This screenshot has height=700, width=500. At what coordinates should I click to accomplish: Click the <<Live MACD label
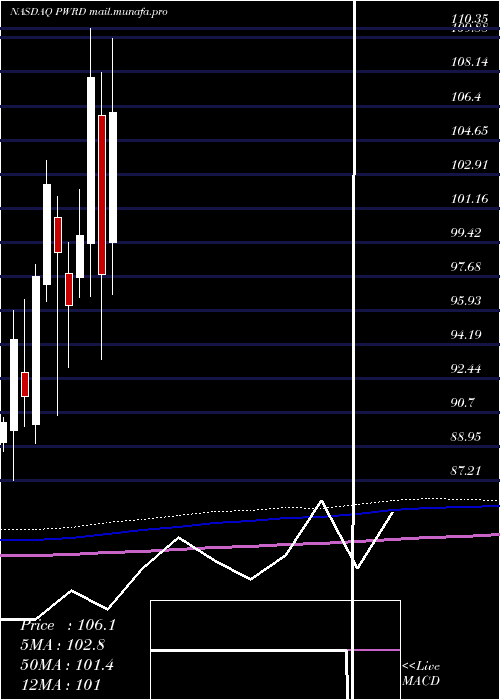pyautogui.click(x=421, y=673)
